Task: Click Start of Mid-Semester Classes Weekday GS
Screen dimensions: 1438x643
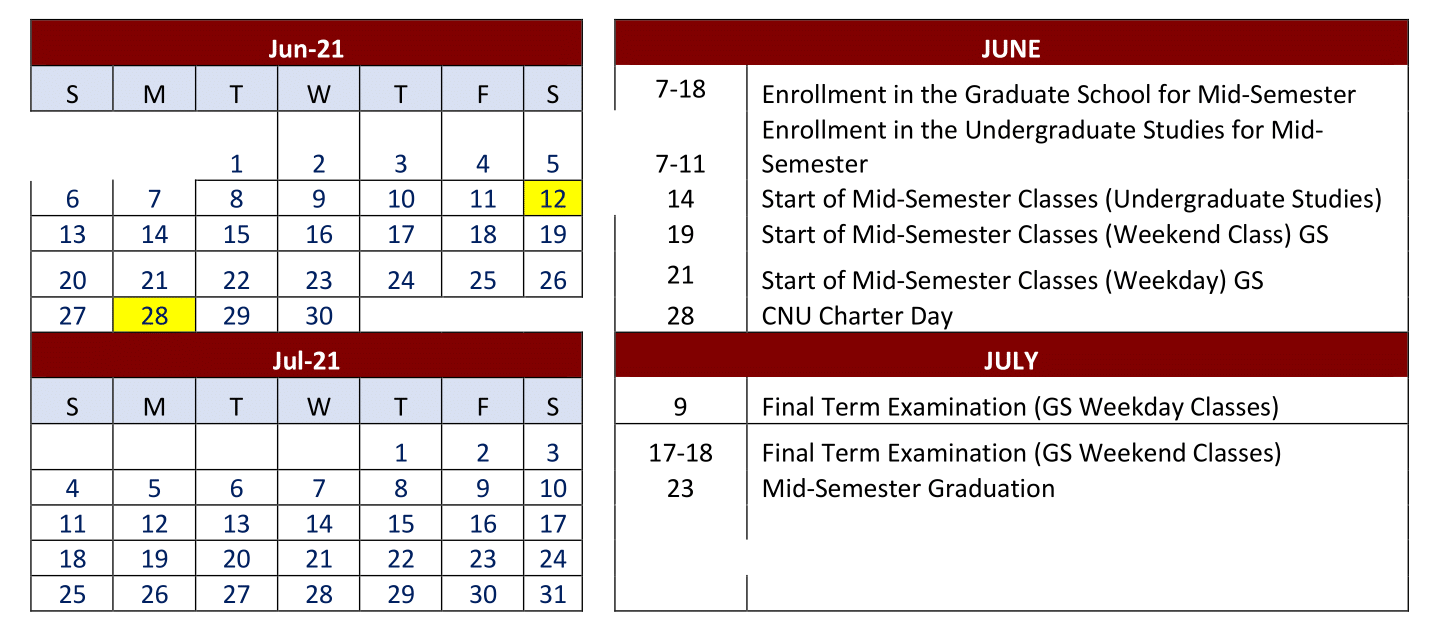Action: coord(1012,280)
